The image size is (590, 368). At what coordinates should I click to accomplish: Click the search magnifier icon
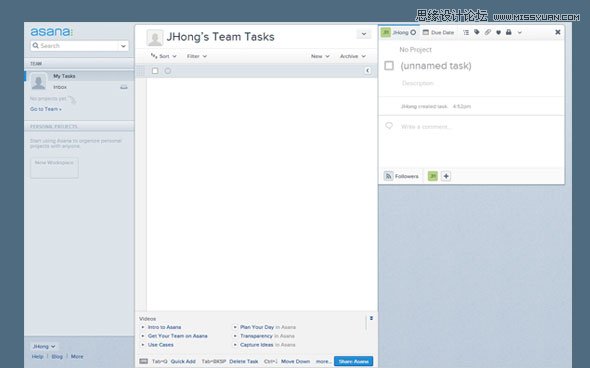pos(36,46)
